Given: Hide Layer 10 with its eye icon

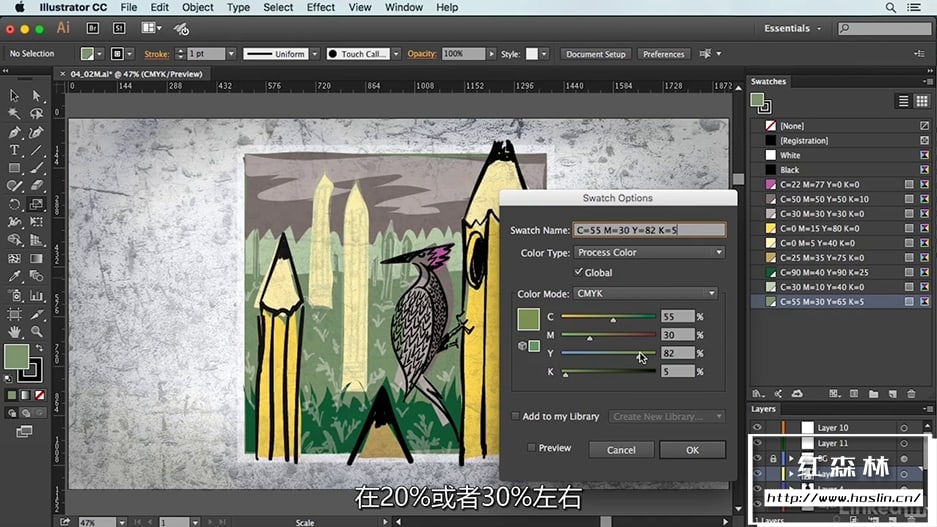Looking at the screenshot, I should point(758,427).
